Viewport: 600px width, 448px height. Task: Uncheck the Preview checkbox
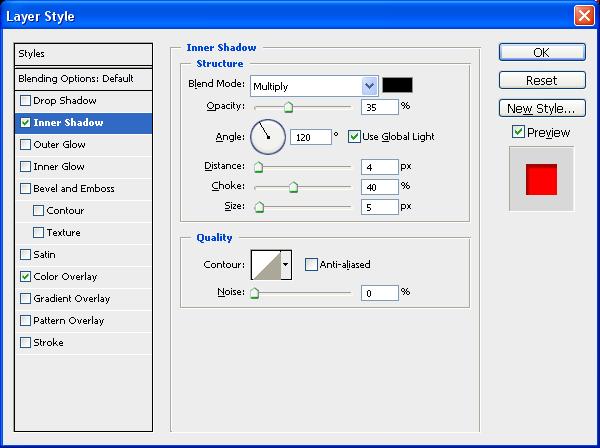pos(518,132)
